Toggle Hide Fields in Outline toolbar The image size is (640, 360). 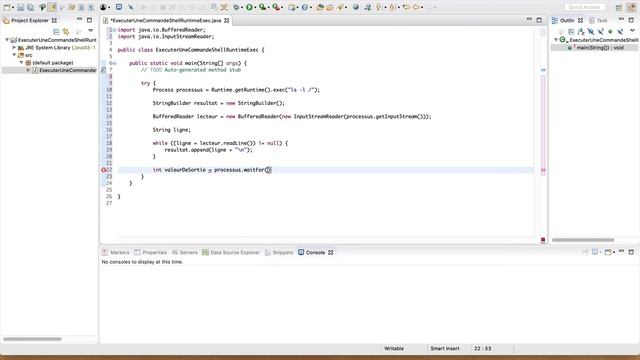591,31
